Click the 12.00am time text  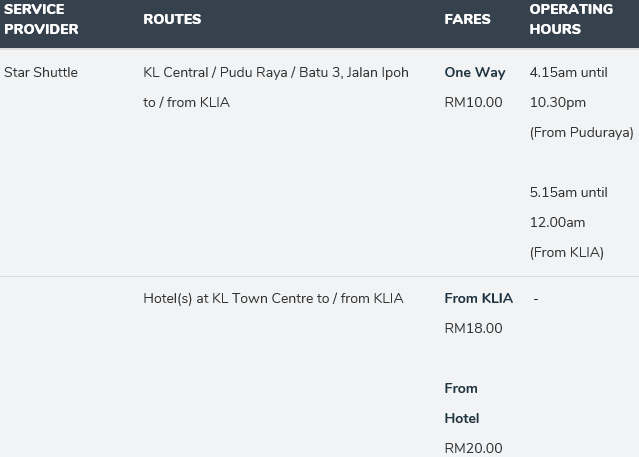point(557,223)
